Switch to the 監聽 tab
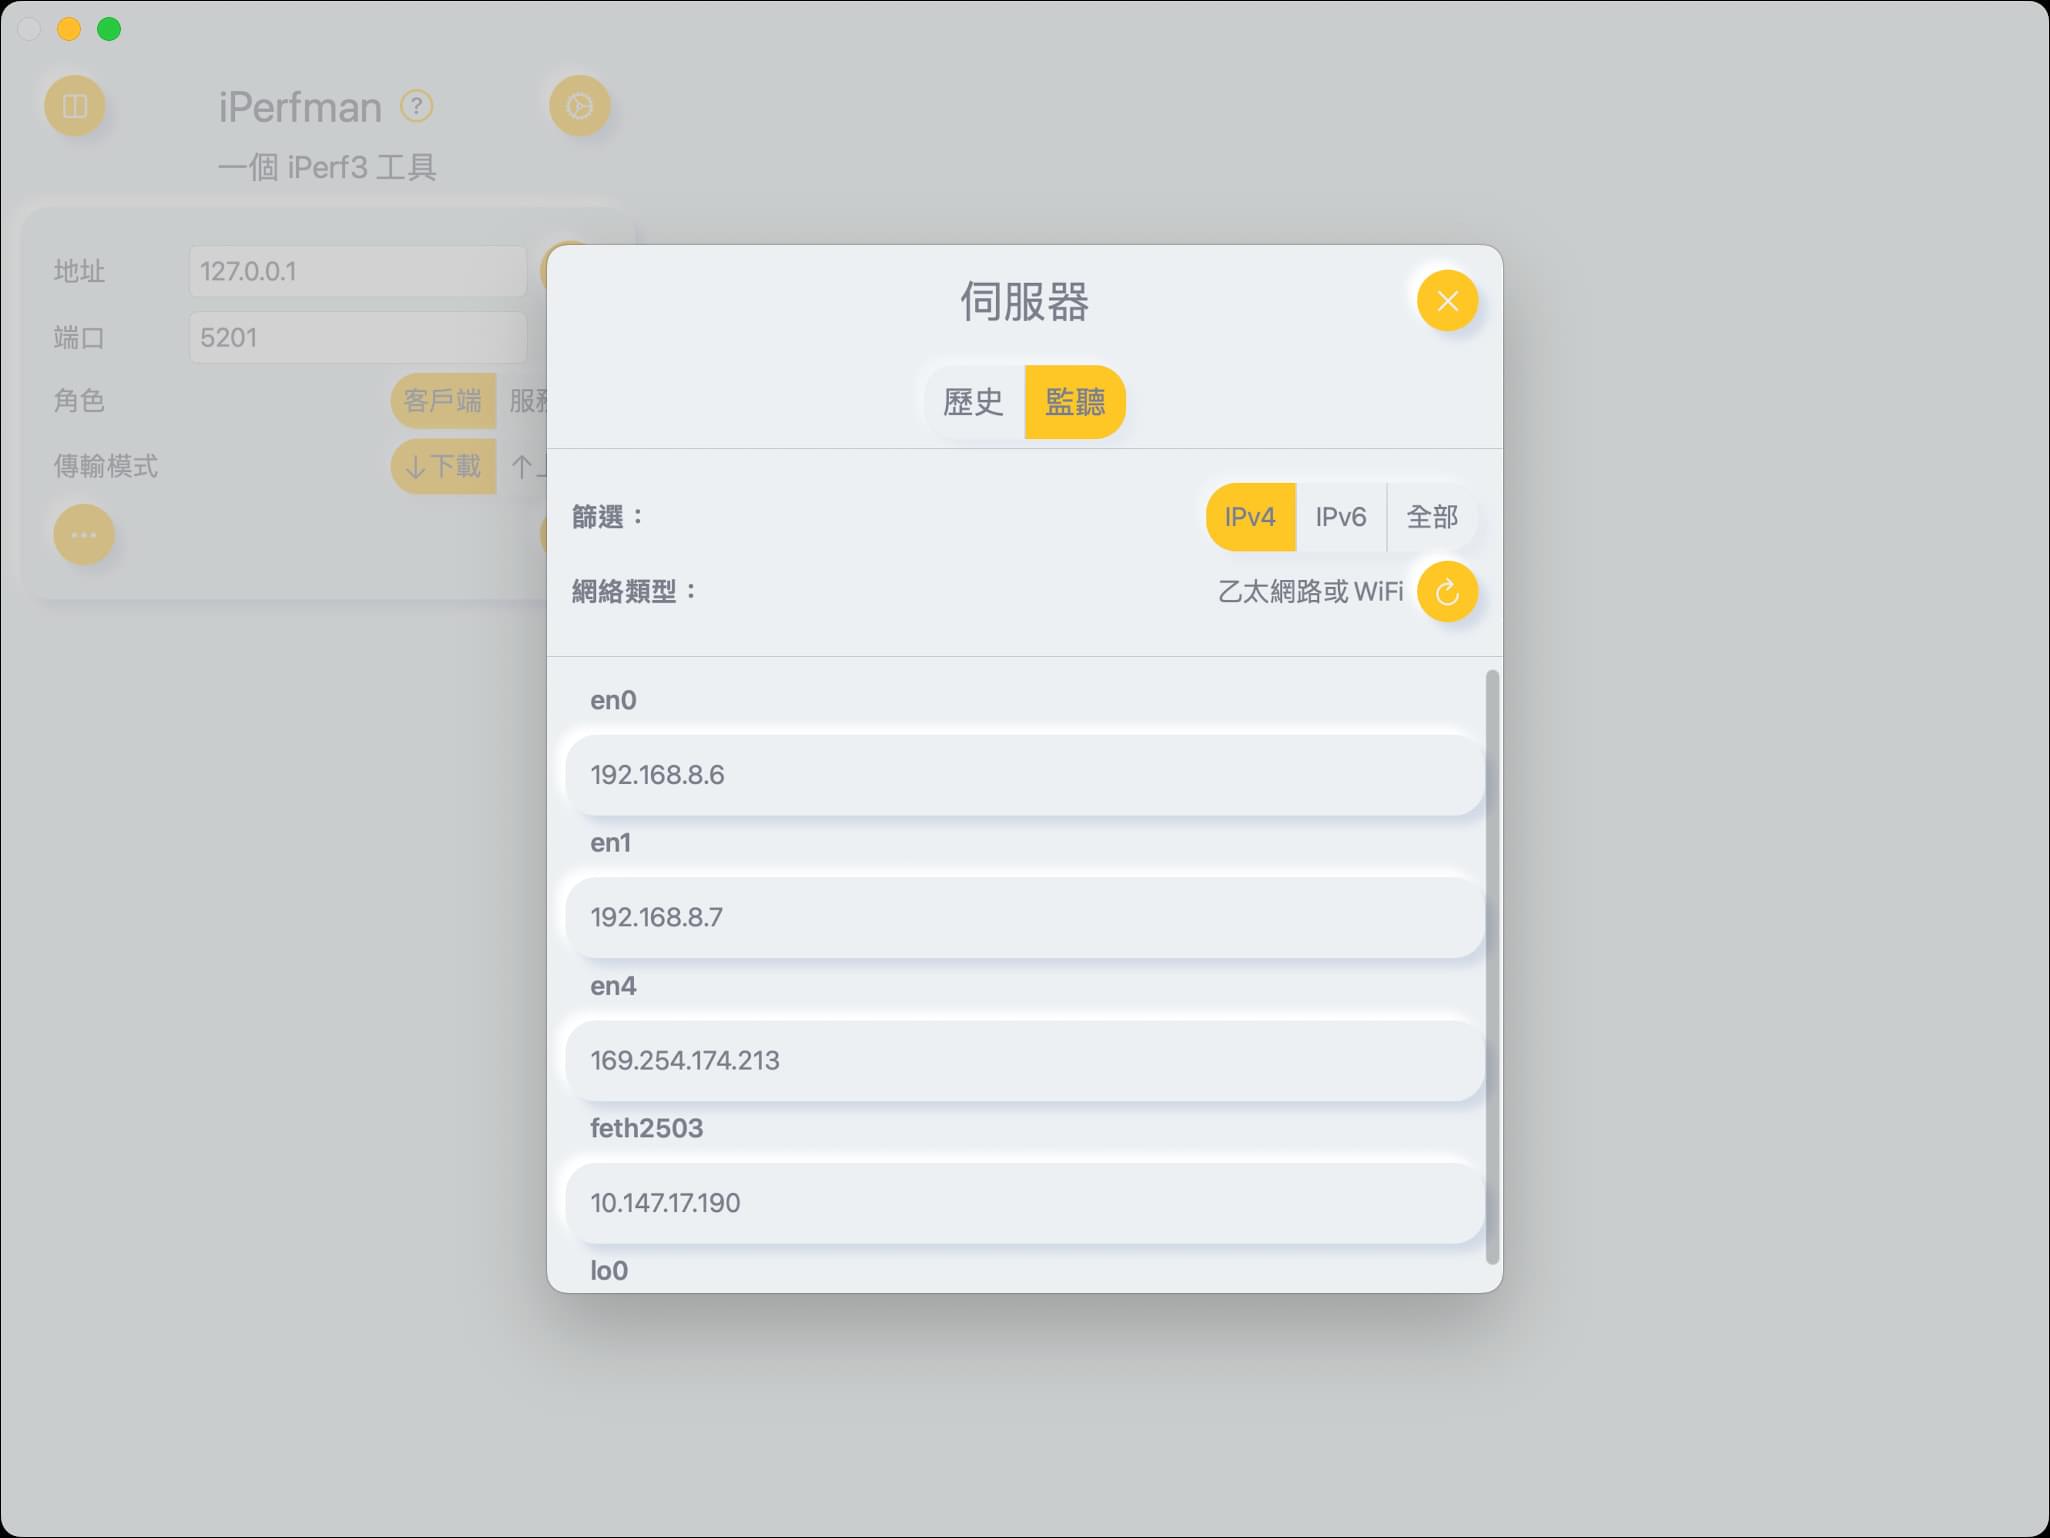 pyautogui.click(x=1075, y=402)
